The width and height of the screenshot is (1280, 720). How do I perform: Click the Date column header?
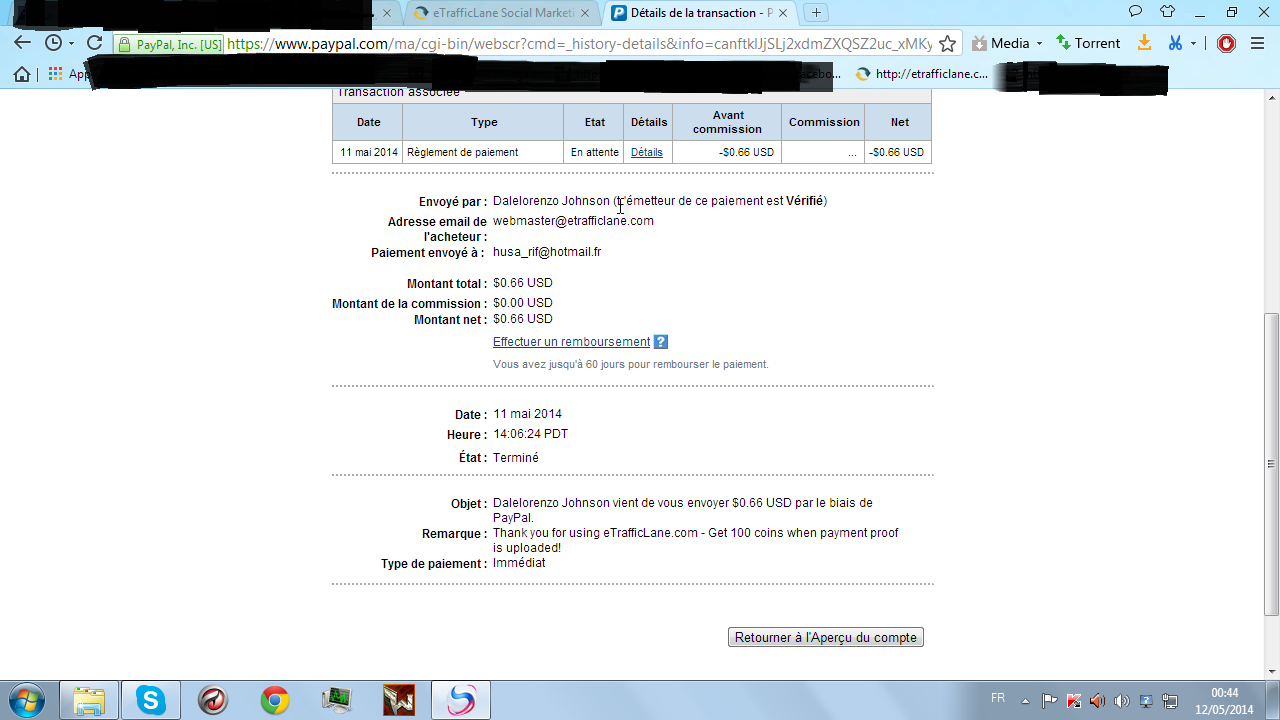coord(368,122)
